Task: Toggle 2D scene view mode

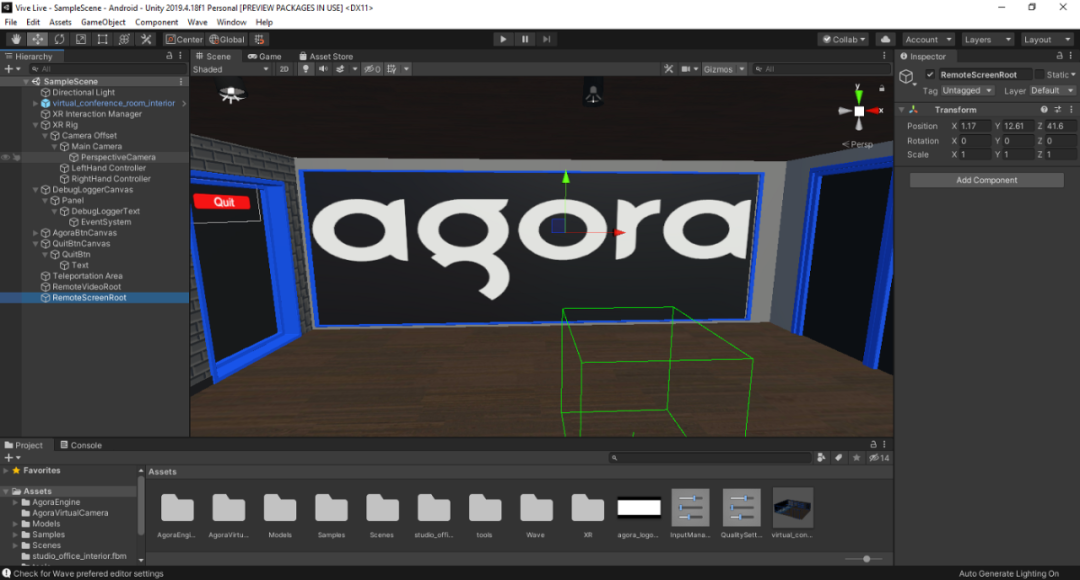Action: click(x=284, y=69)
